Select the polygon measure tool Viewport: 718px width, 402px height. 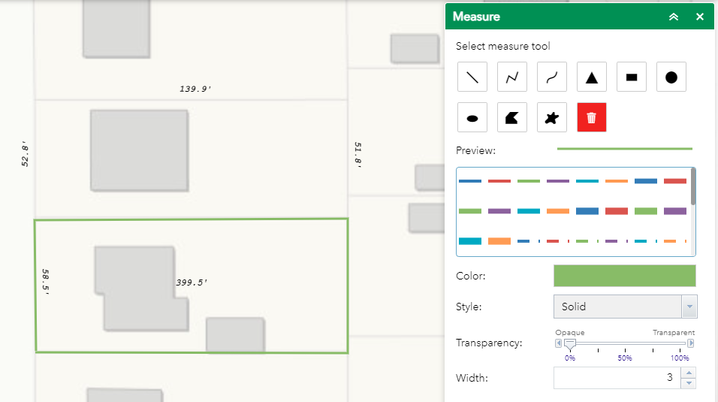click(512, 117)
